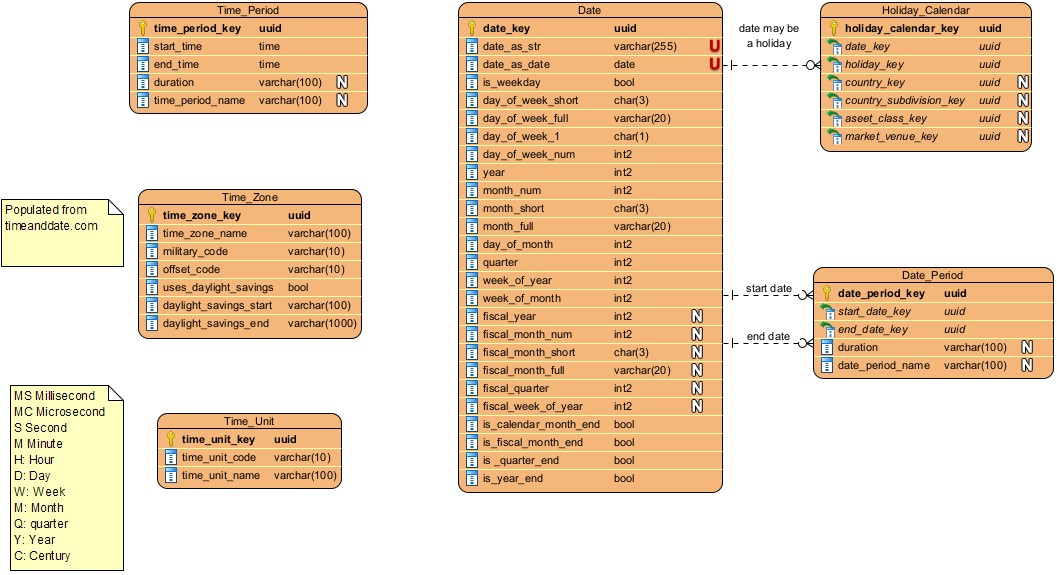Click the column icon beside fiscal_year
The height and width of the screenshot is (575, 1057).
[472, 317]
